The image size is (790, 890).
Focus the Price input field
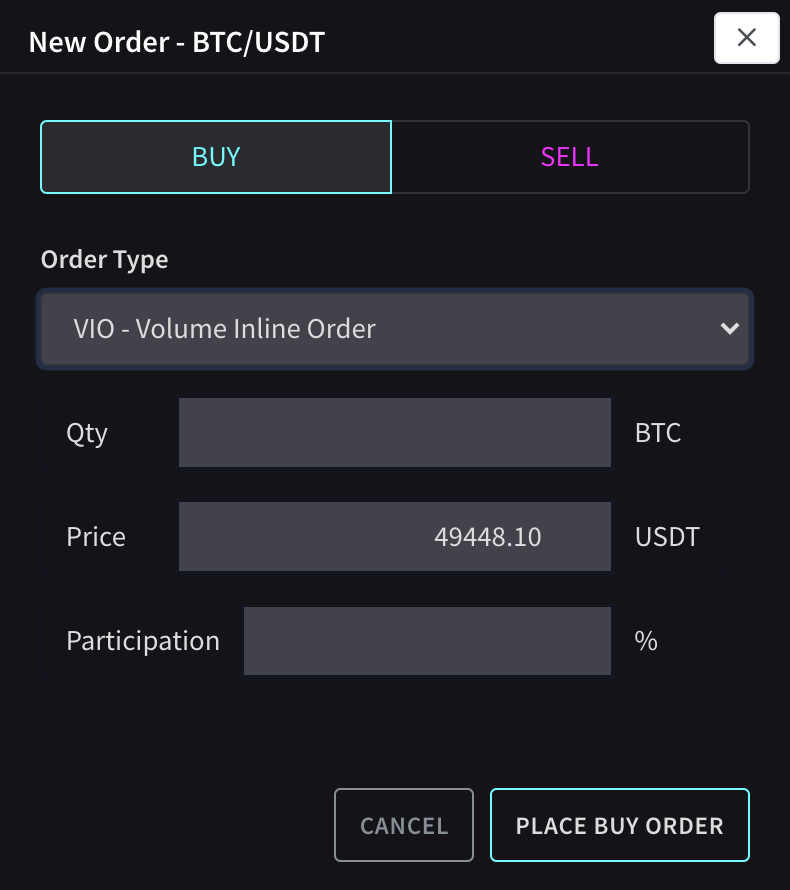point(394,537)
